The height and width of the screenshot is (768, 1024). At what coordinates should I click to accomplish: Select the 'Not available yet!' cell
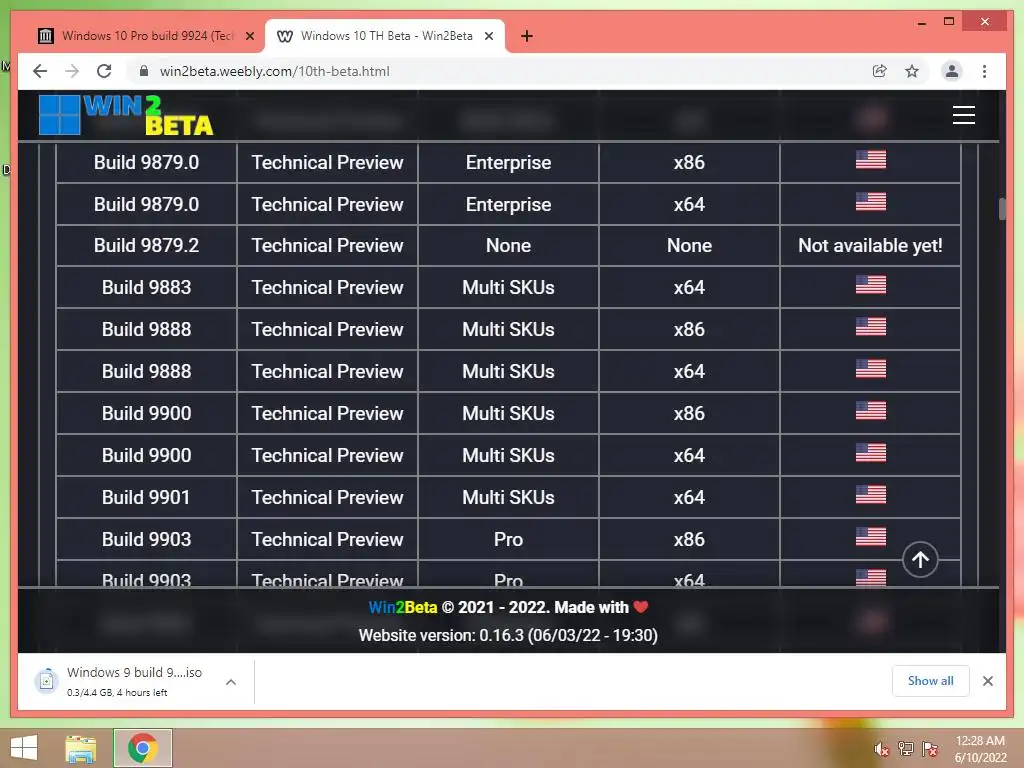point(870,246)
